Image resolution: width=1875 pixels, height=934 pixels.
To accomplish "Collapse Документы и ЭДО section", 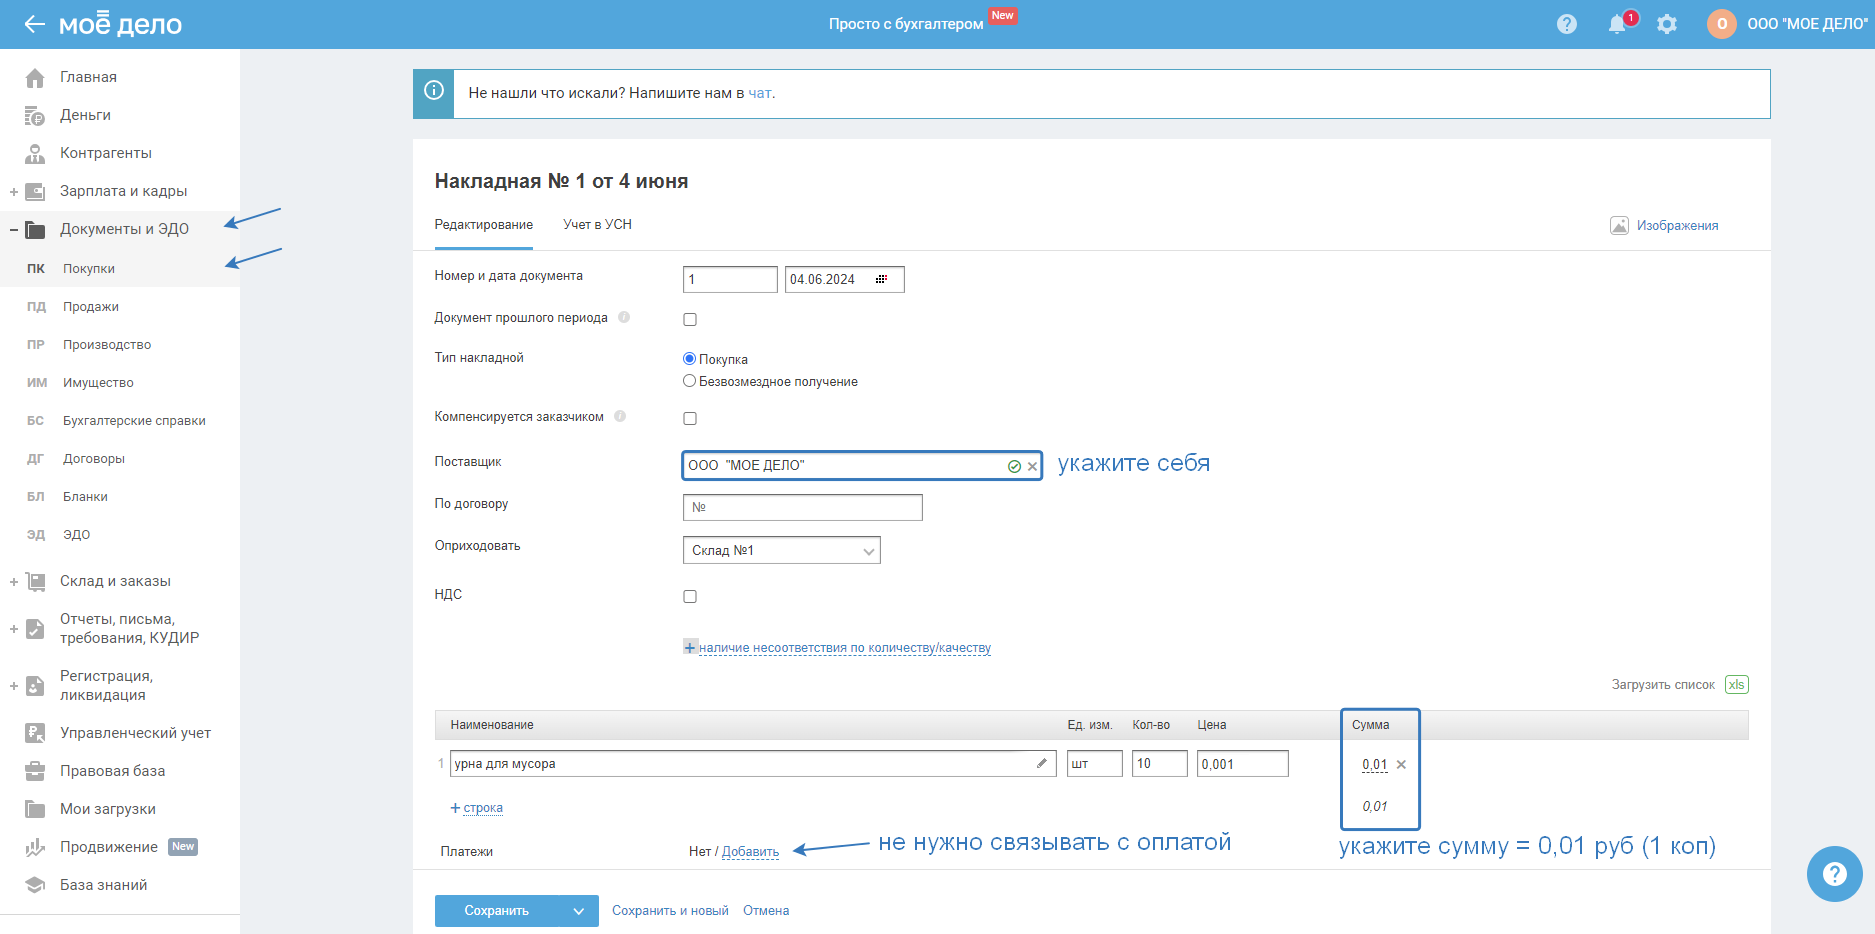I will click(x=14, y=229).
